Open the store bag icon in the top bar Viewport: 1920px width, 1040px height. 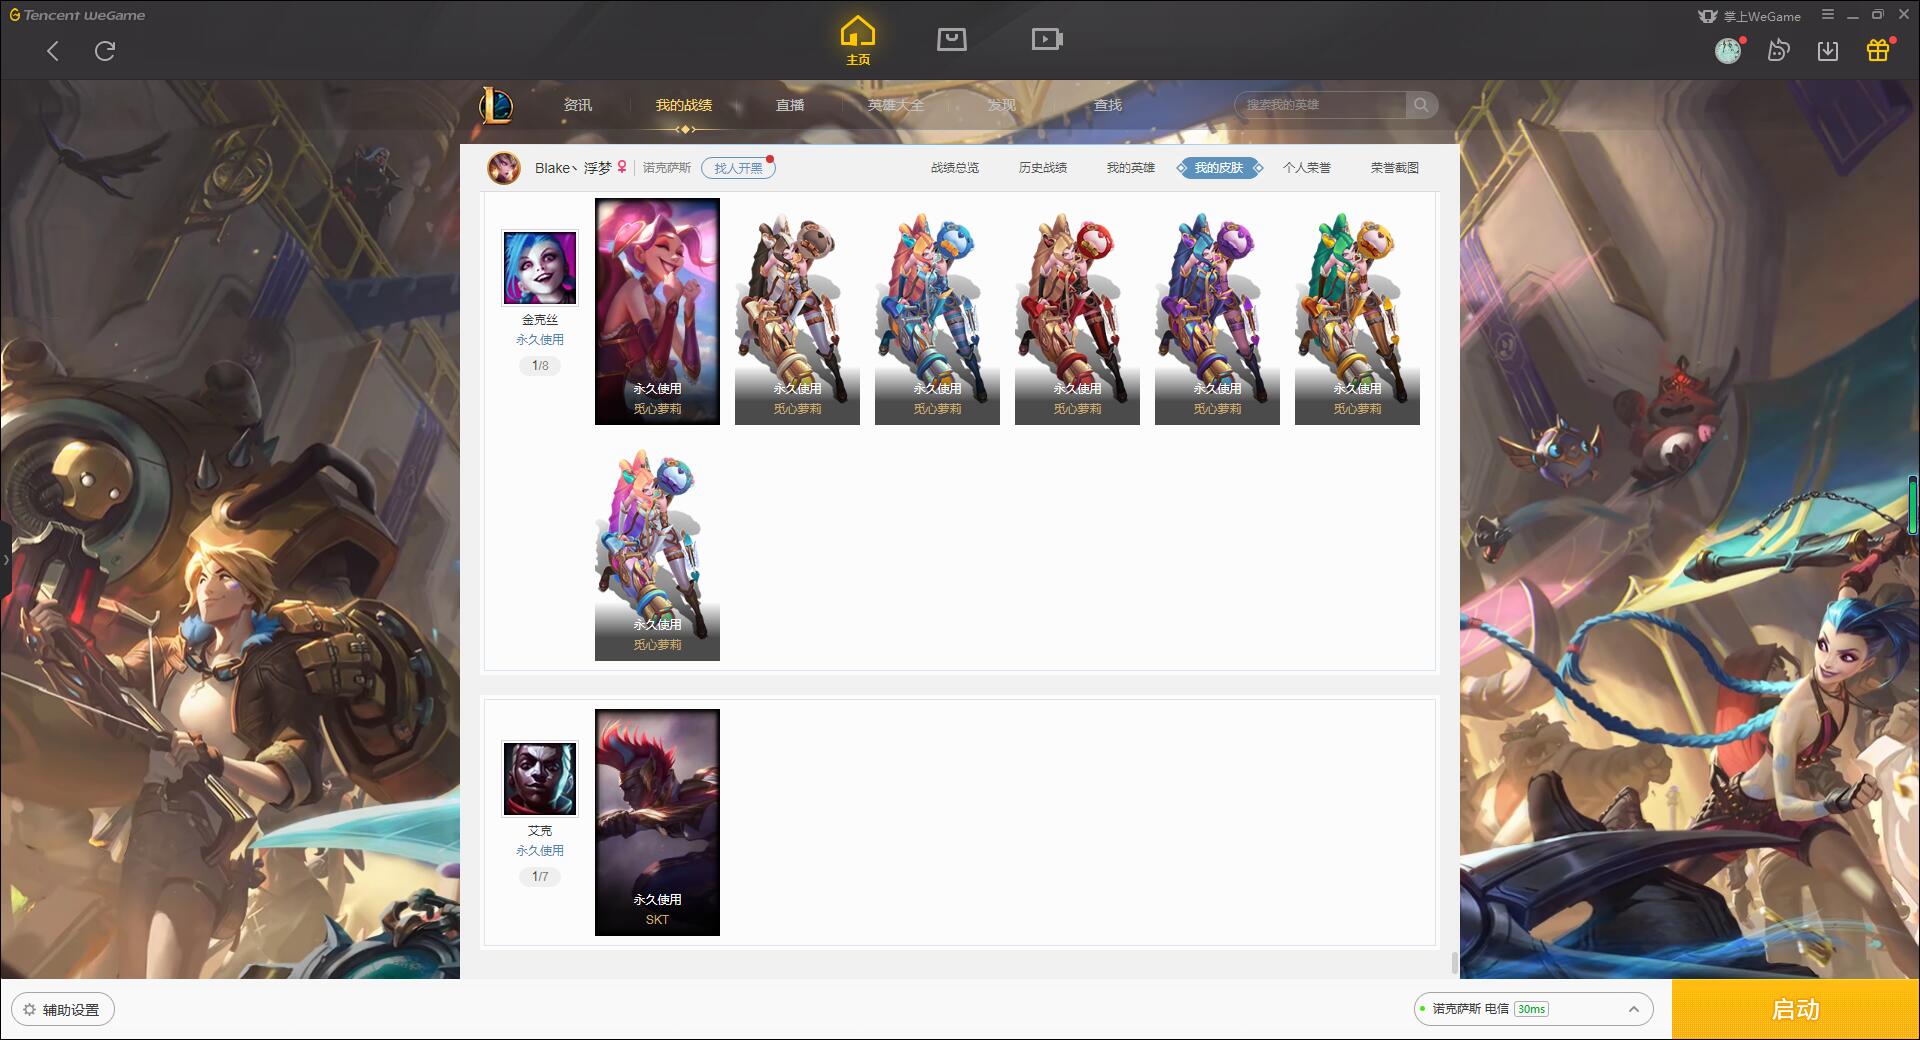click(952, 39)
